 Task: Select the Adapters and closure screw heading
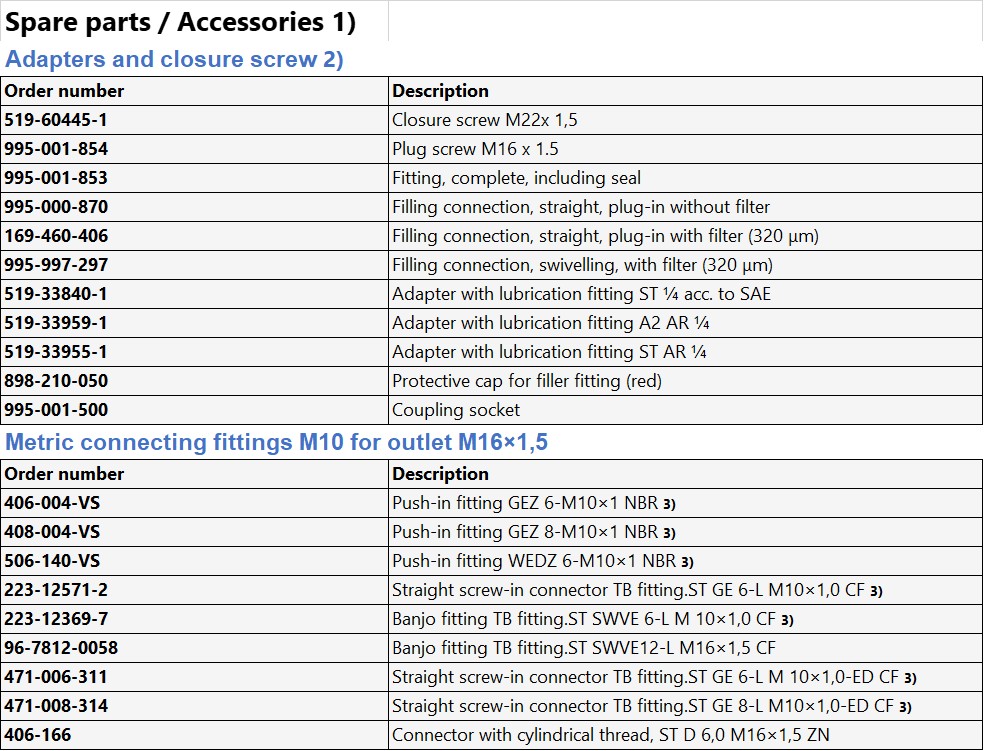174,59
